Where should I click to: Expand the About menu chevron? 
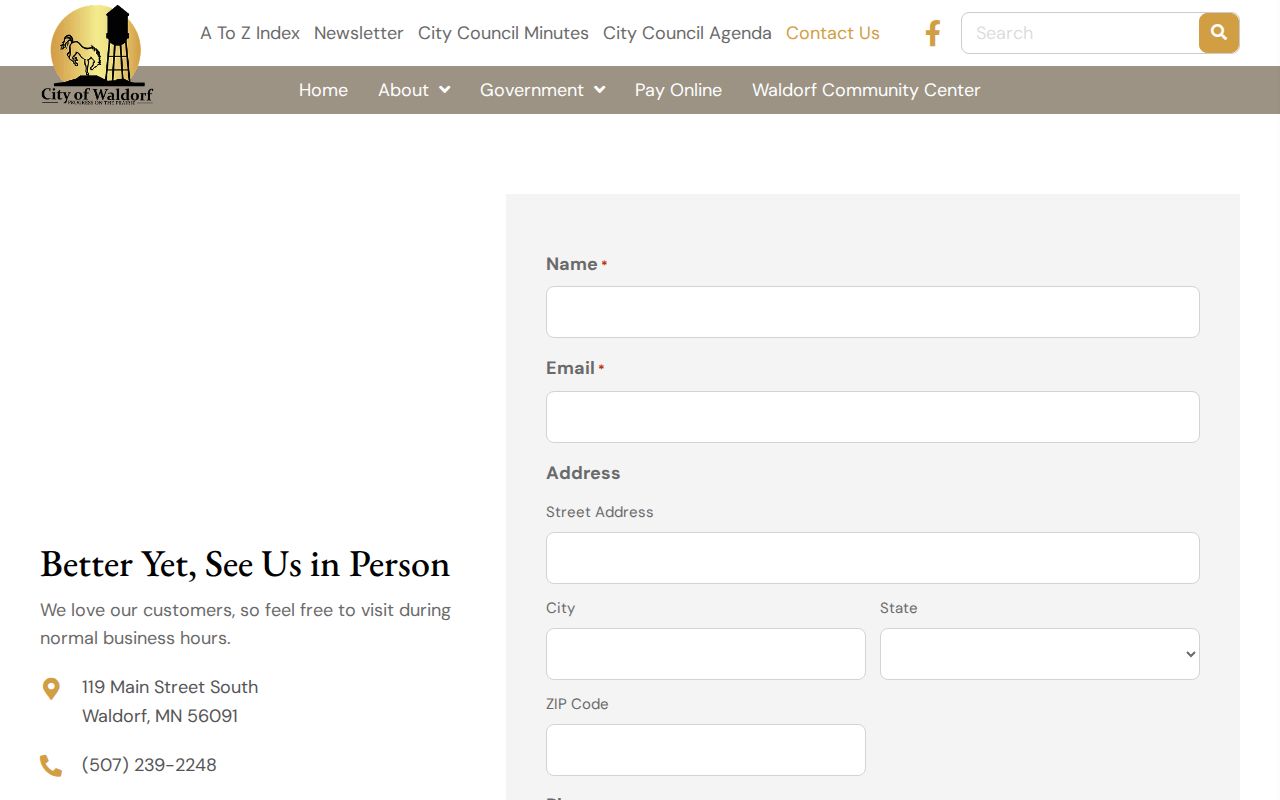tap(444, 90)
